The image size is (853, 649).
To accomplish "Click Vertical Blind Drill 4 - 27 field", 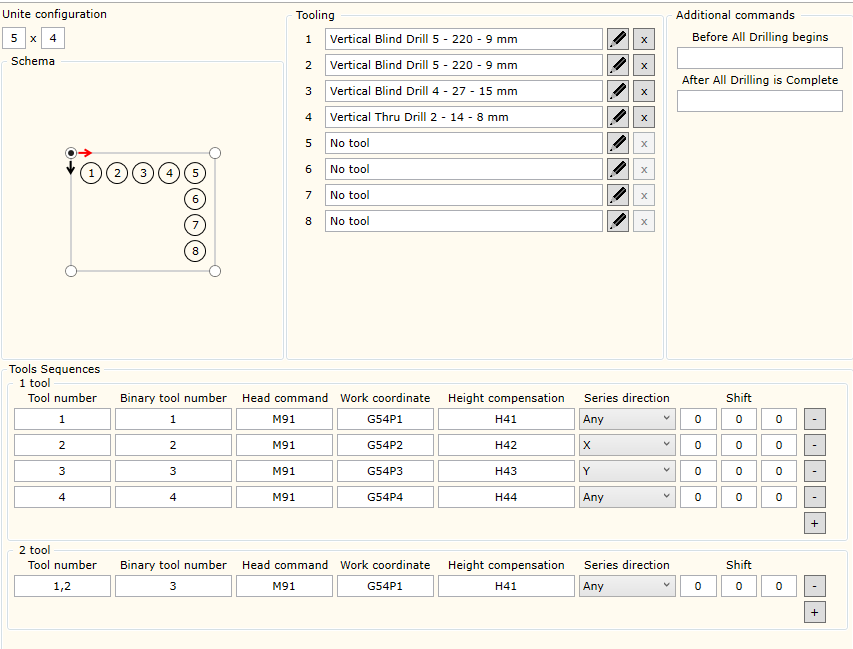I will (x=463, y=91).
